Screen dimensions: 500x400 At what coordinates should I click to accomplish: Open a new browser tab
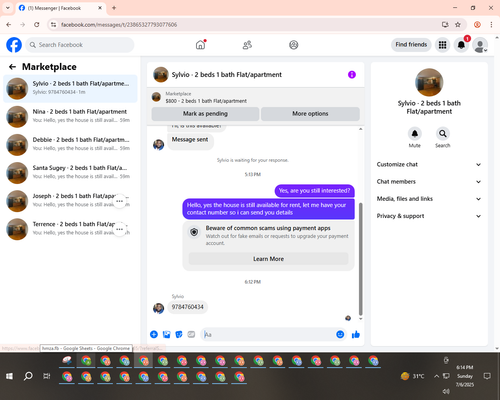tap(114, 8)
